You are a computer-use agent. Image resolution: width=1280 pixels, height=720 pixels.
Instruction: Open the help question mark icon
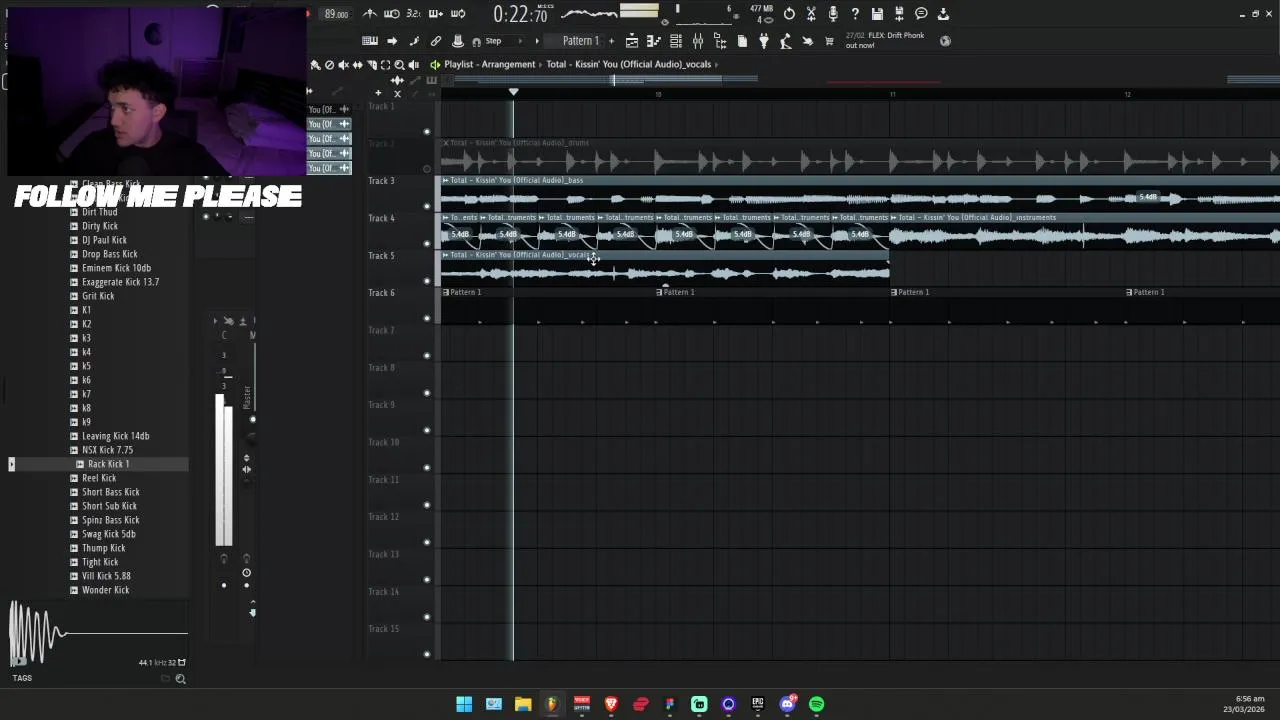855,14
